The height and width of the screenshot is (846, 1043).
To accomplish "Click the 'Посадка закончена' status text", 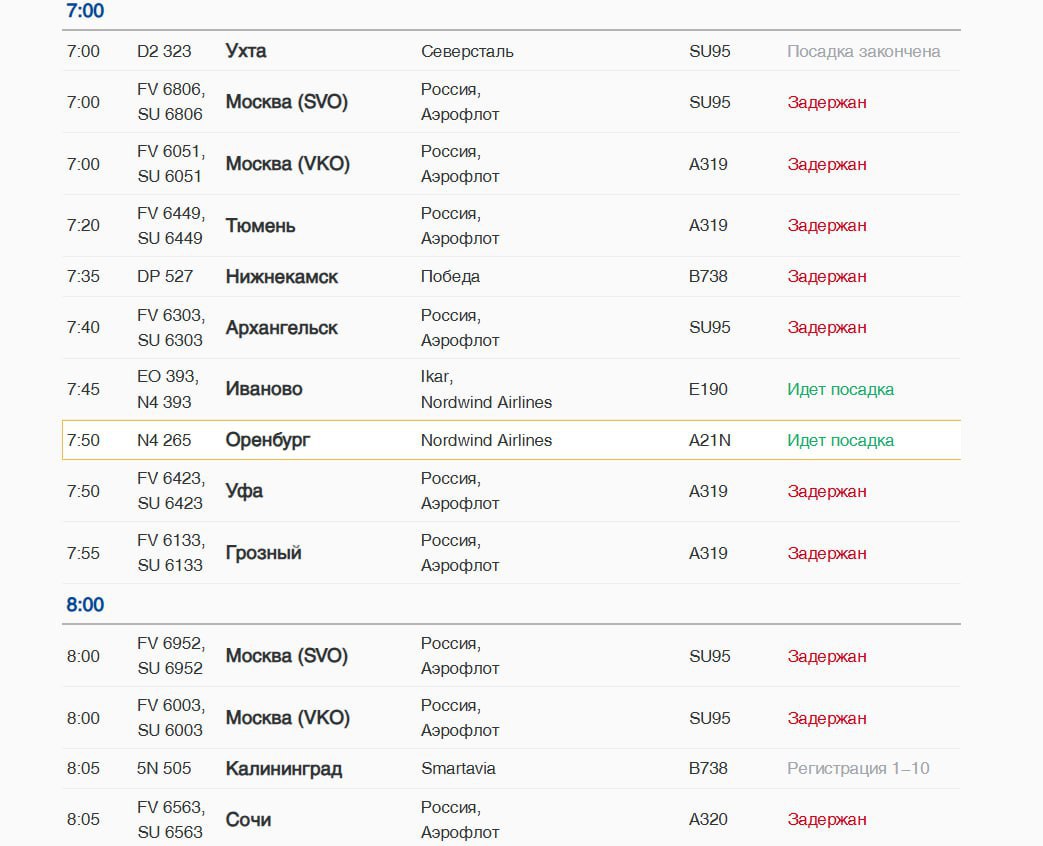I will click(x=863, y=51).
